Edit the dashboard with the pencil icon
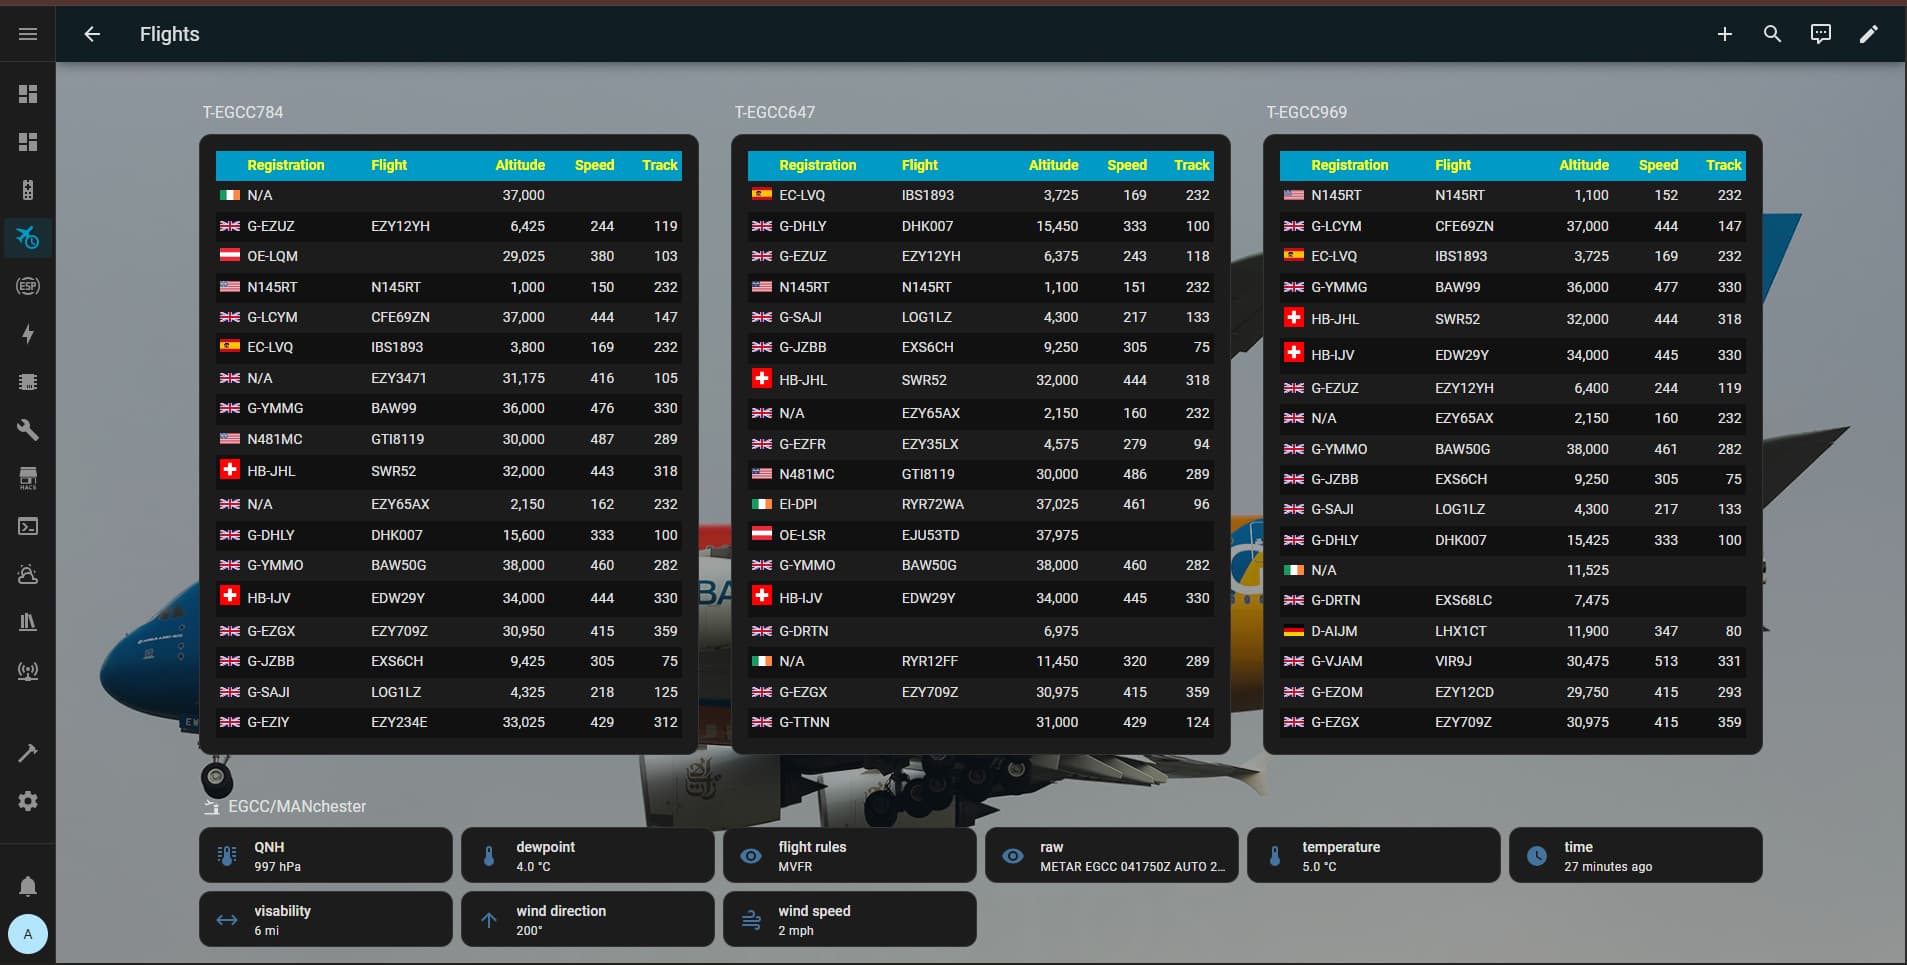1907x965 pixels. (x=1868, y=34)
